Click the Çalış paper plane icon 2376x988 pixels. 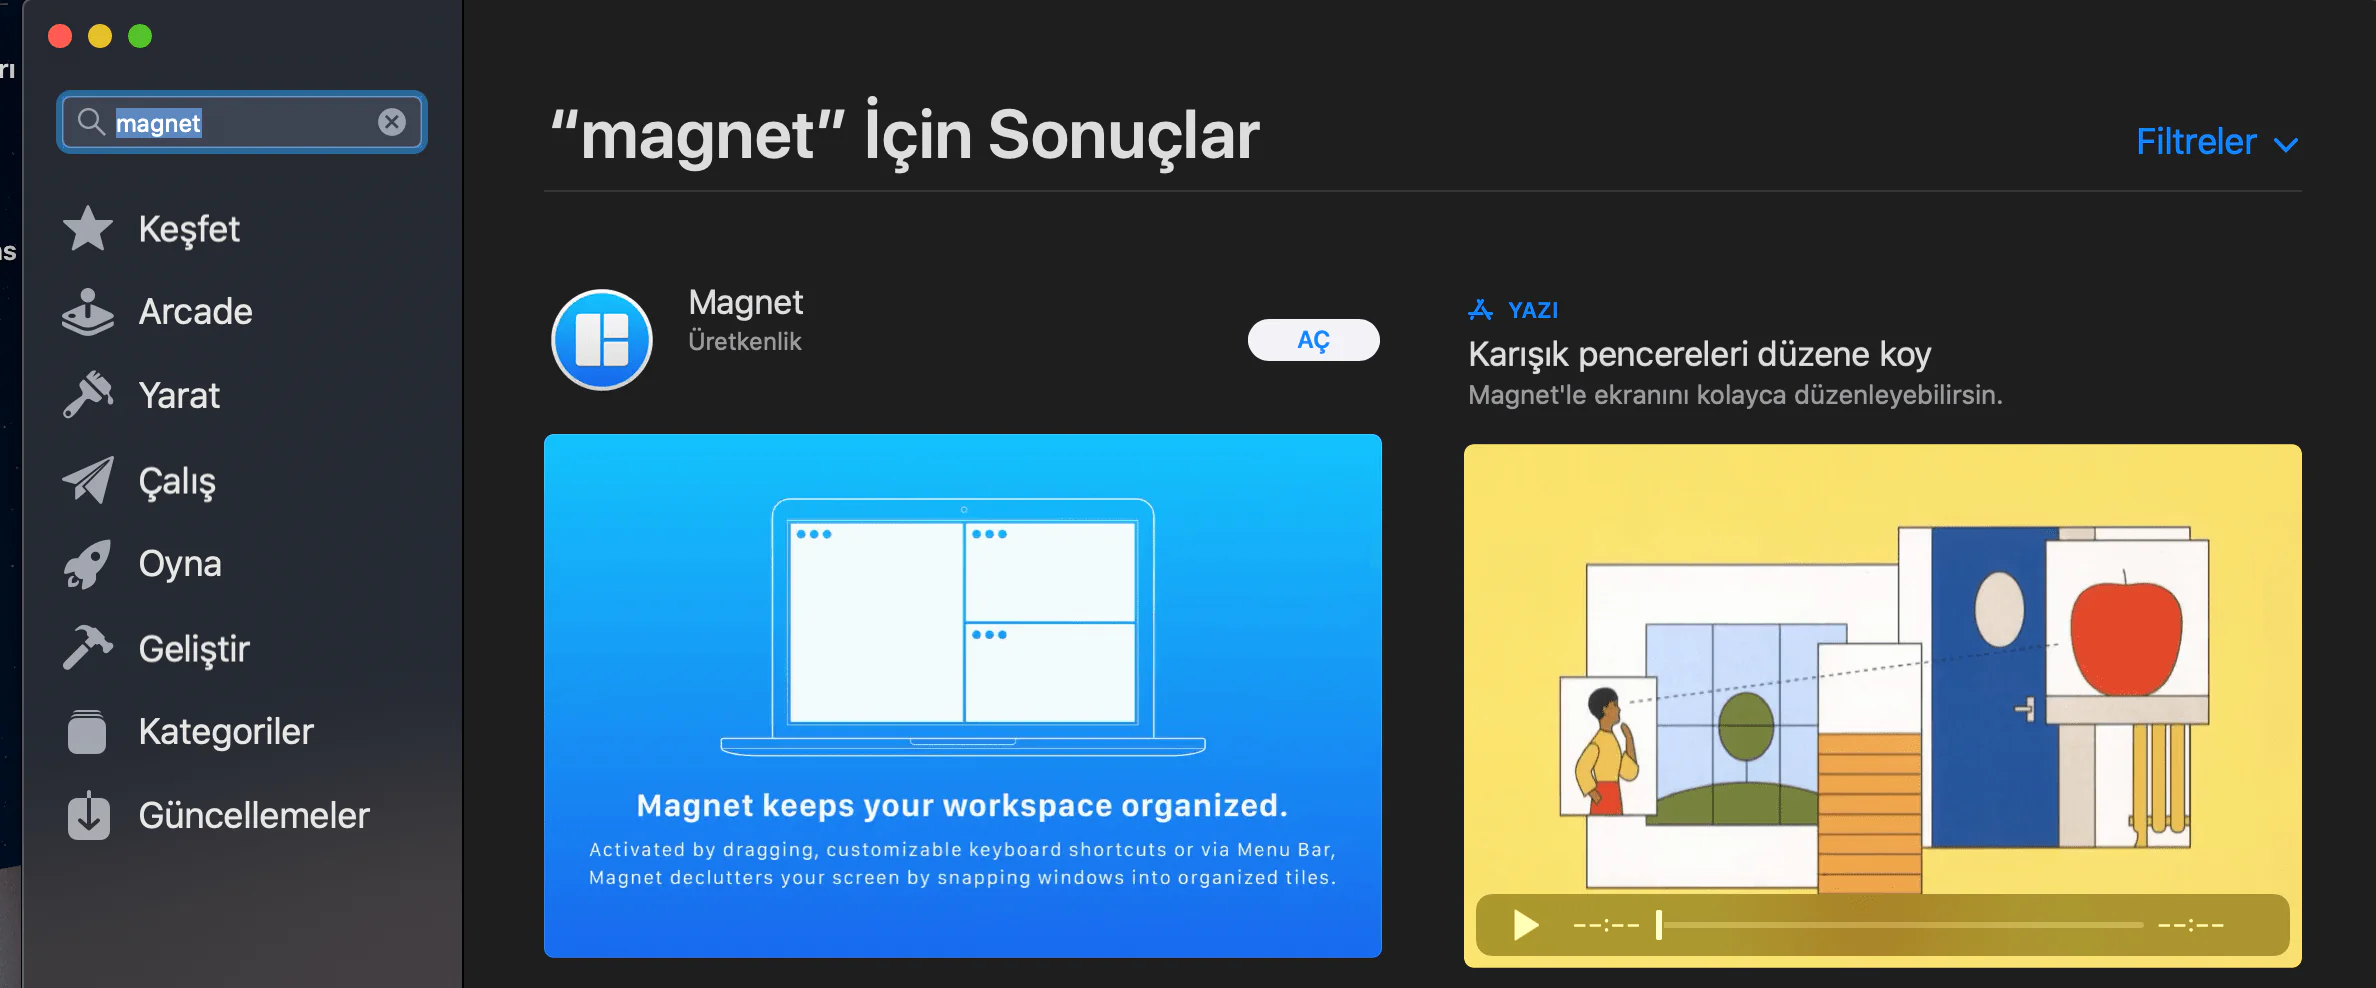(x=88, y=480)
